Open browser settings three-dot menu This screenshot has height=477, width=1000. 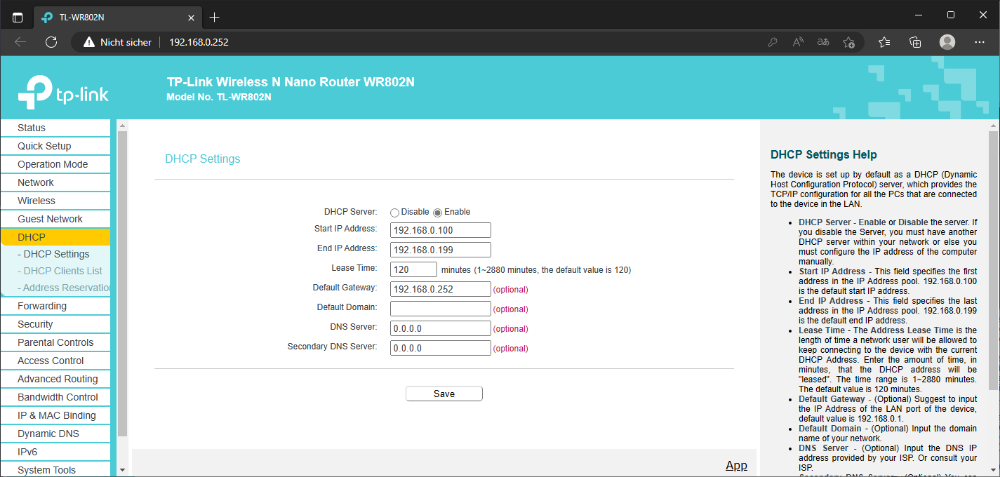[980, 43]
